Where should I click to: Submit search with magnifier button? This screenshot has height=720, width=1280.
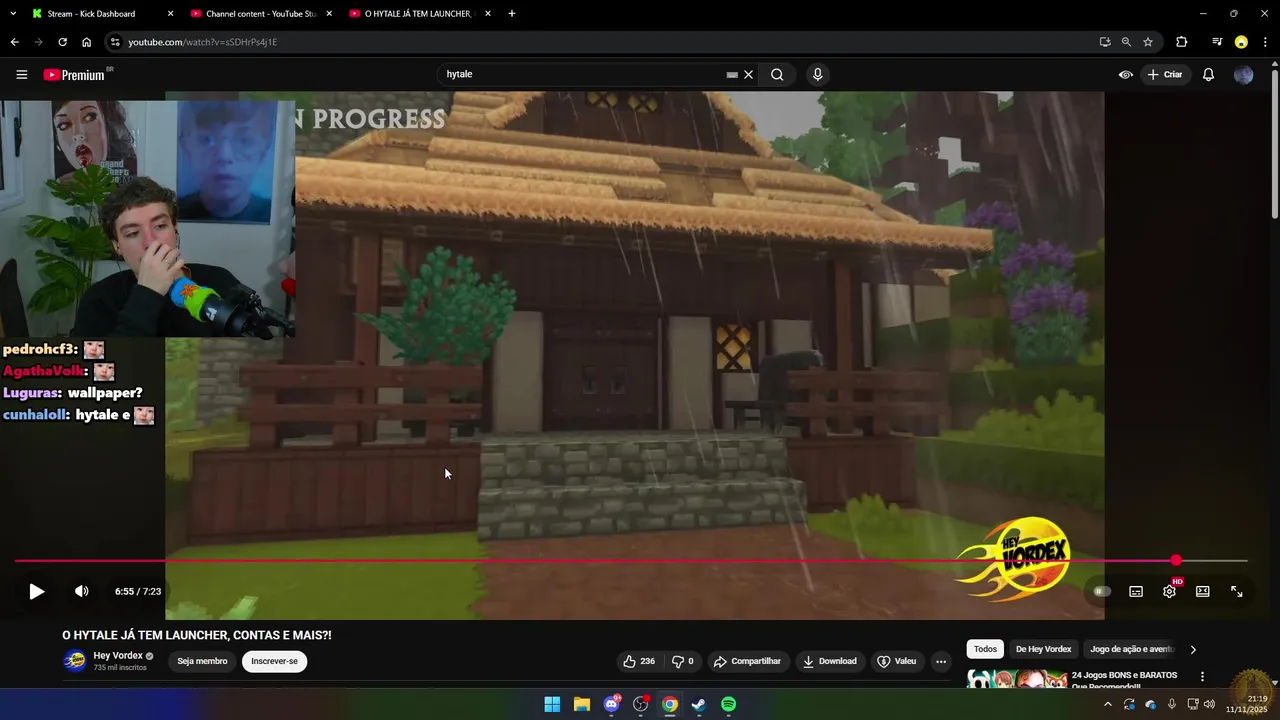pyautogui.click(x=777, y=74)
